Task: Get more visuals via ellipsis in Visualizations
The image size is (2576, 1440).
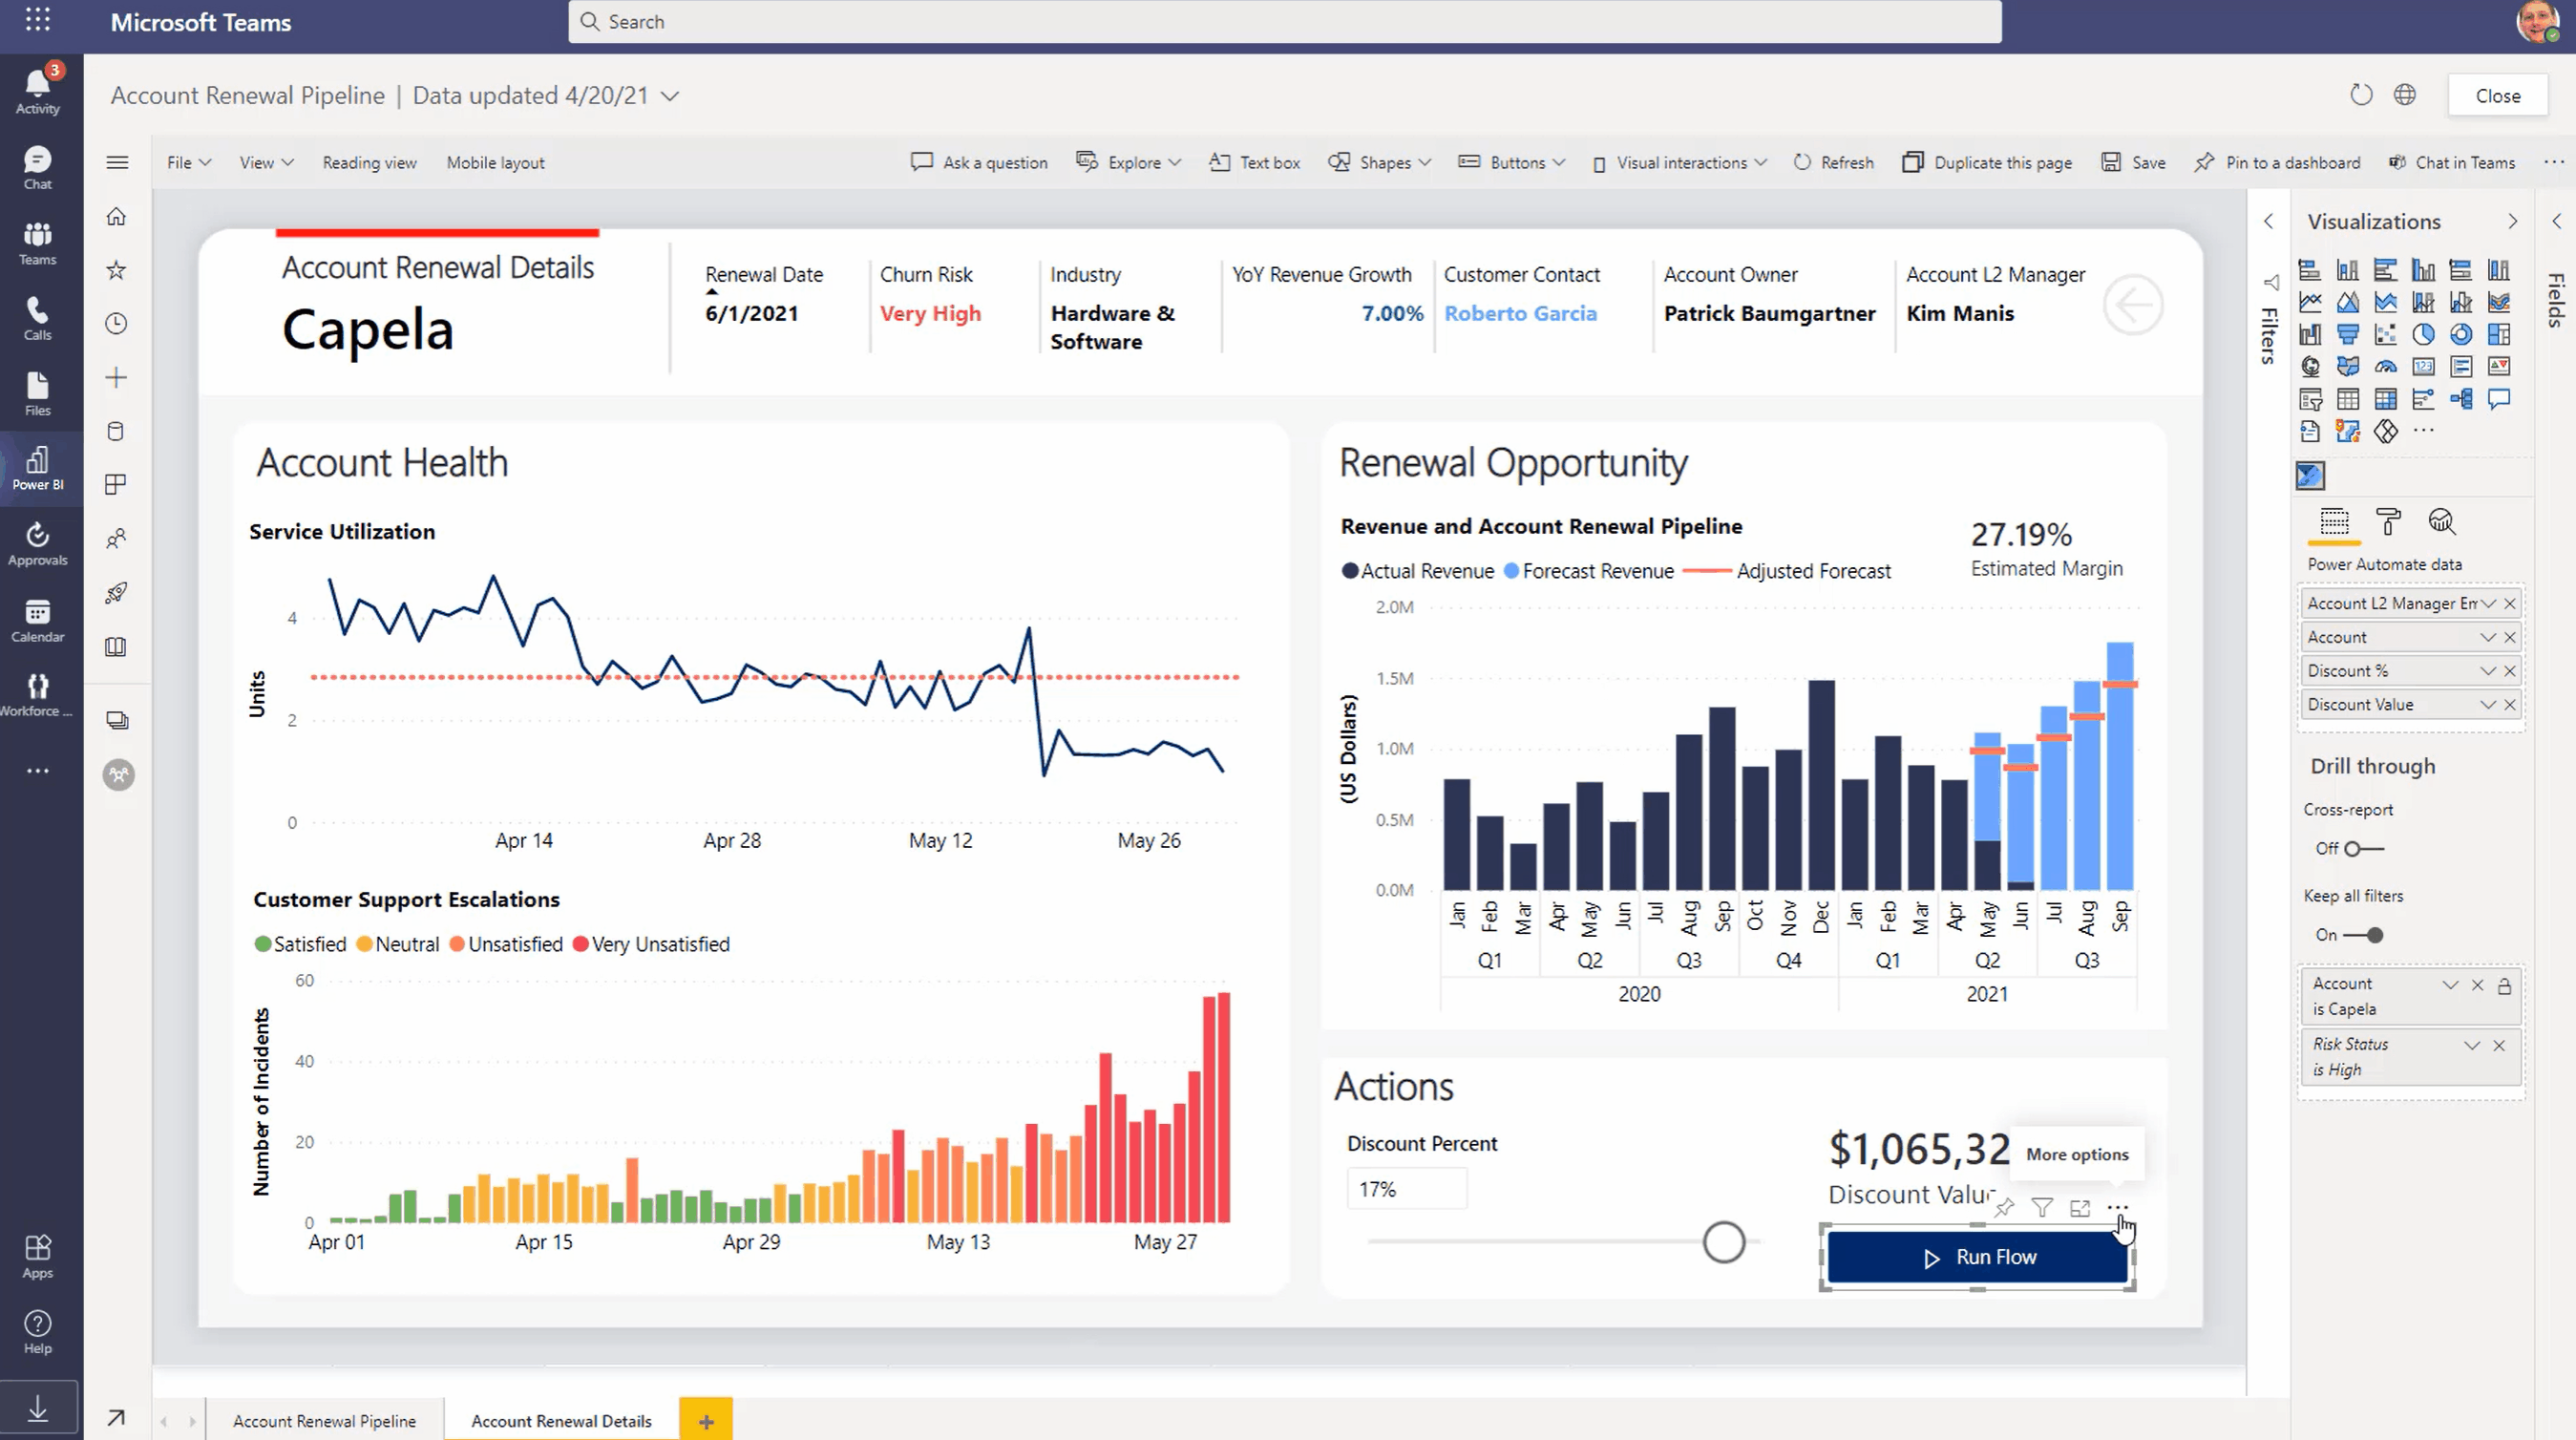Action: coord(2422,431)
